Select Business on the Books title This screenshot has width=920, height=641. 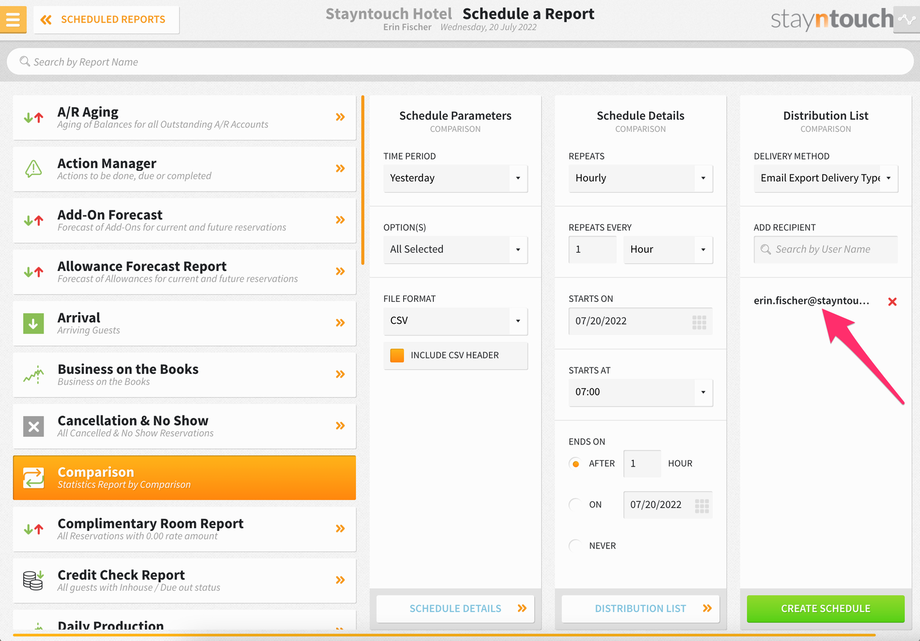point(128,369)
